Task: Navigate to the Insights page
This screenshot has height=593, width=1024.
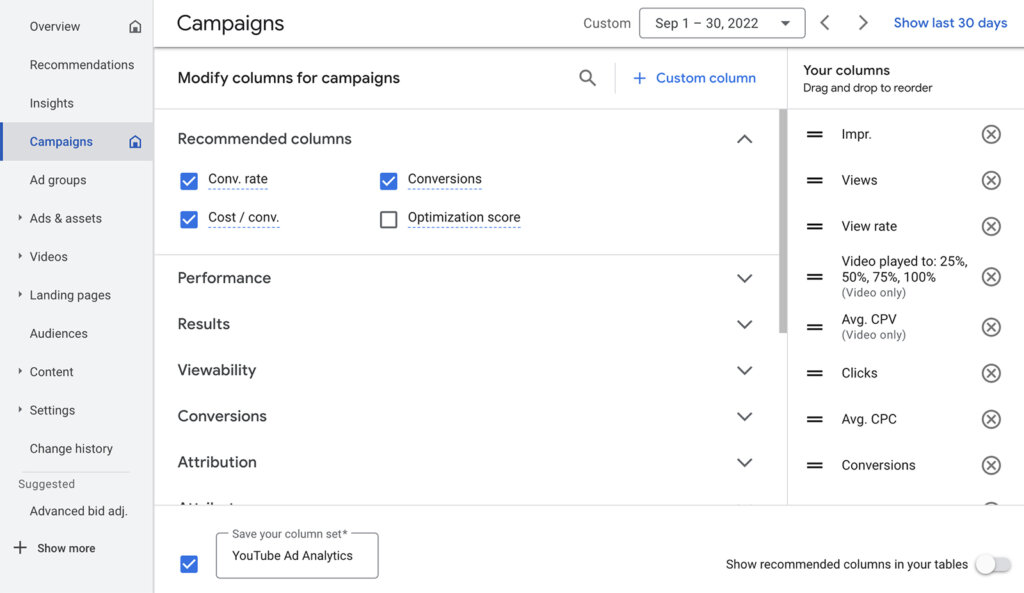Action: (51, 102)
